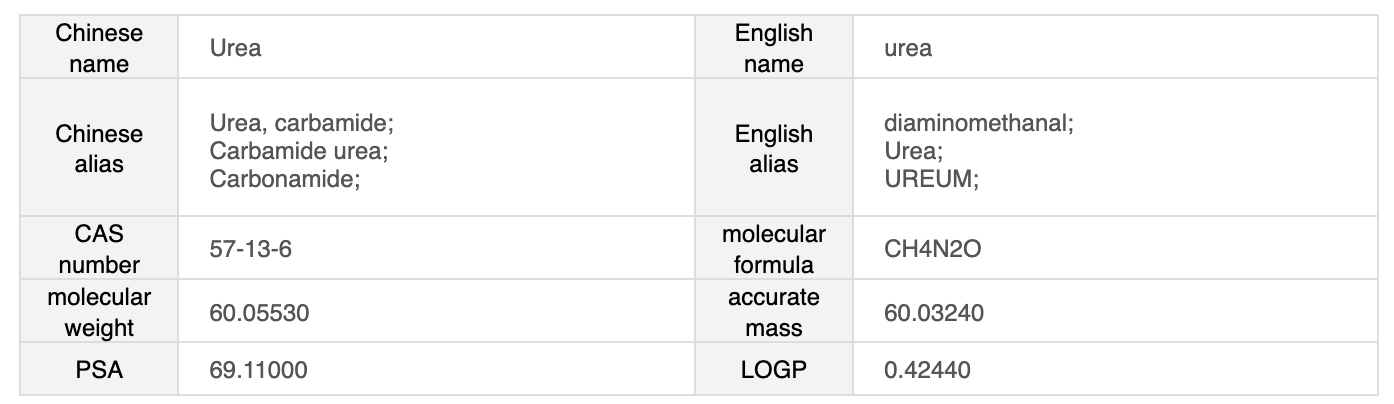
Task: Click the LOGP label cell
Action: 774,370
